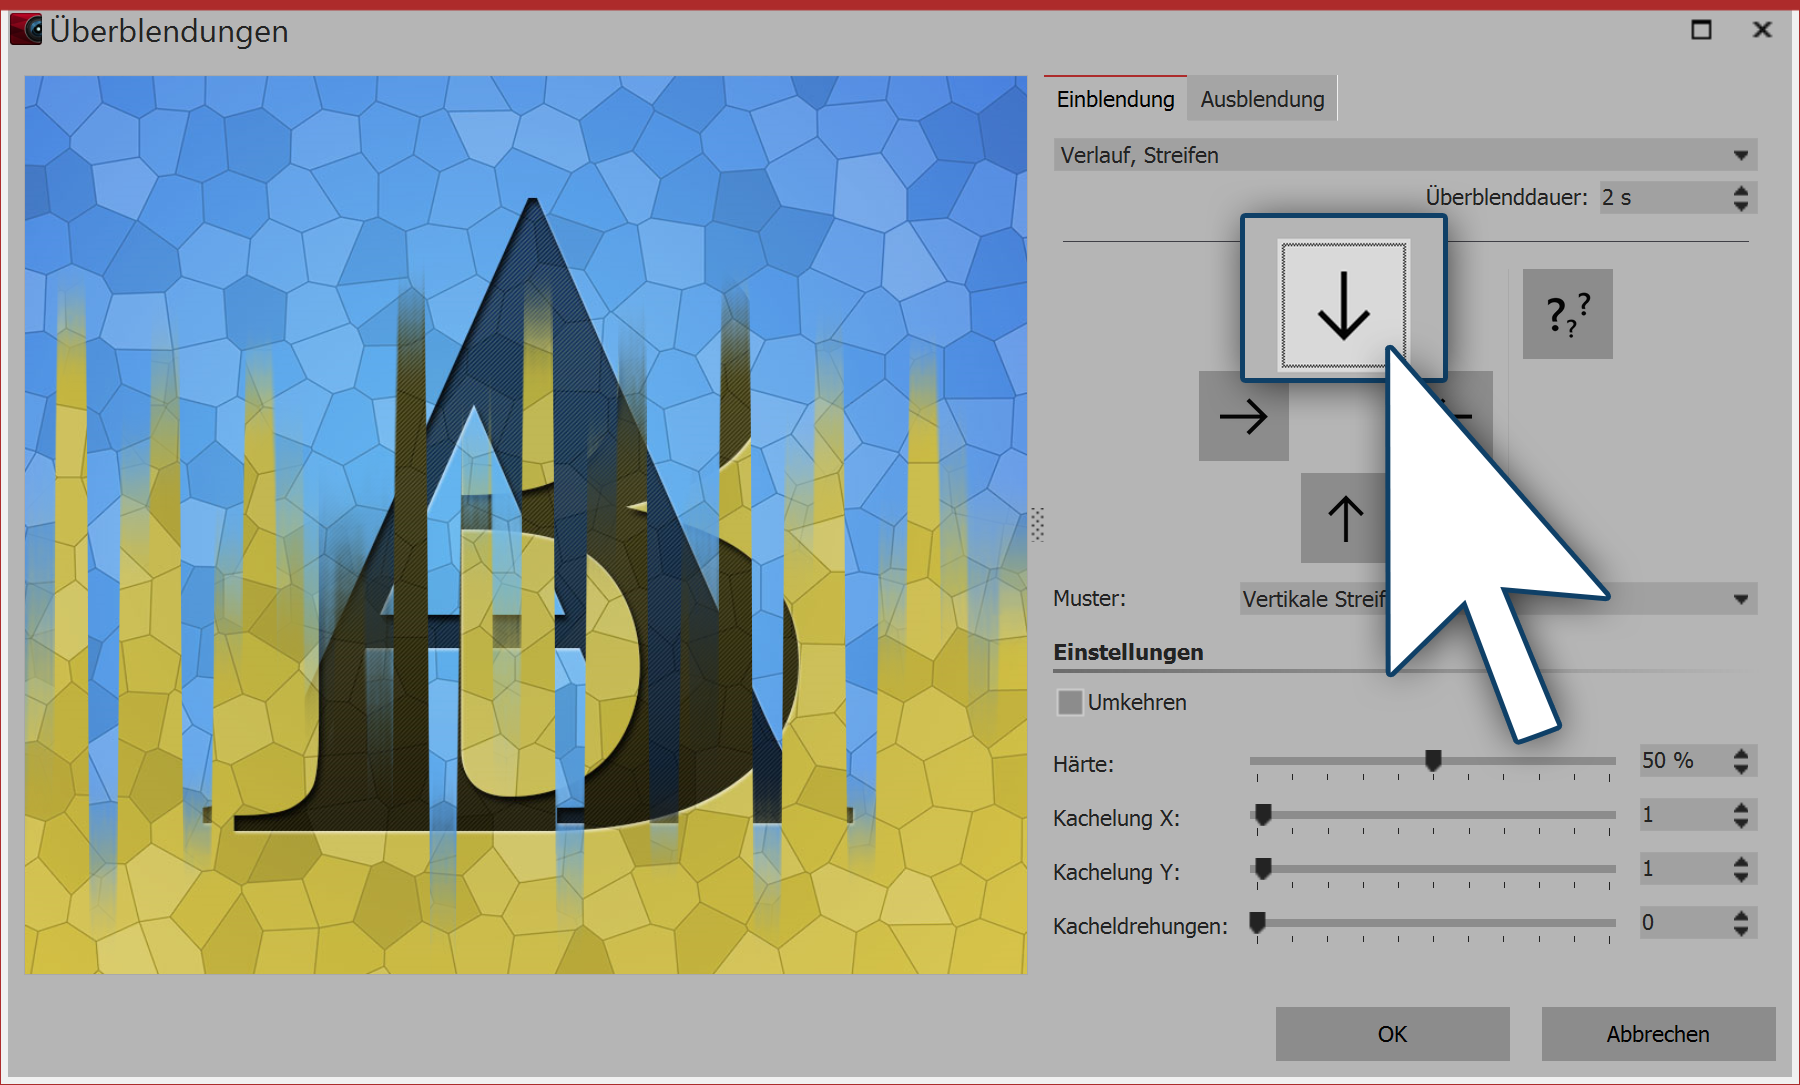Increase Kachelung Y with up spinner arrow

click(x=1741, y=861)
